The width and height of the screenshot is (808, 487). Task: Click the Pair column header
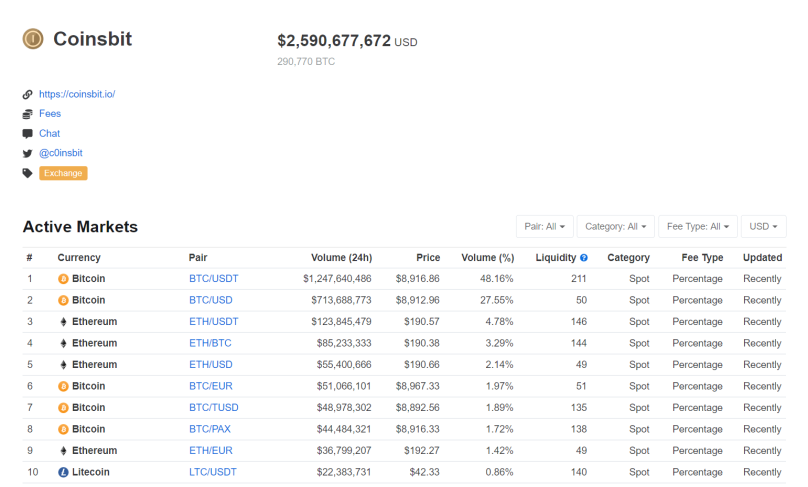click(x=198, y=258)
